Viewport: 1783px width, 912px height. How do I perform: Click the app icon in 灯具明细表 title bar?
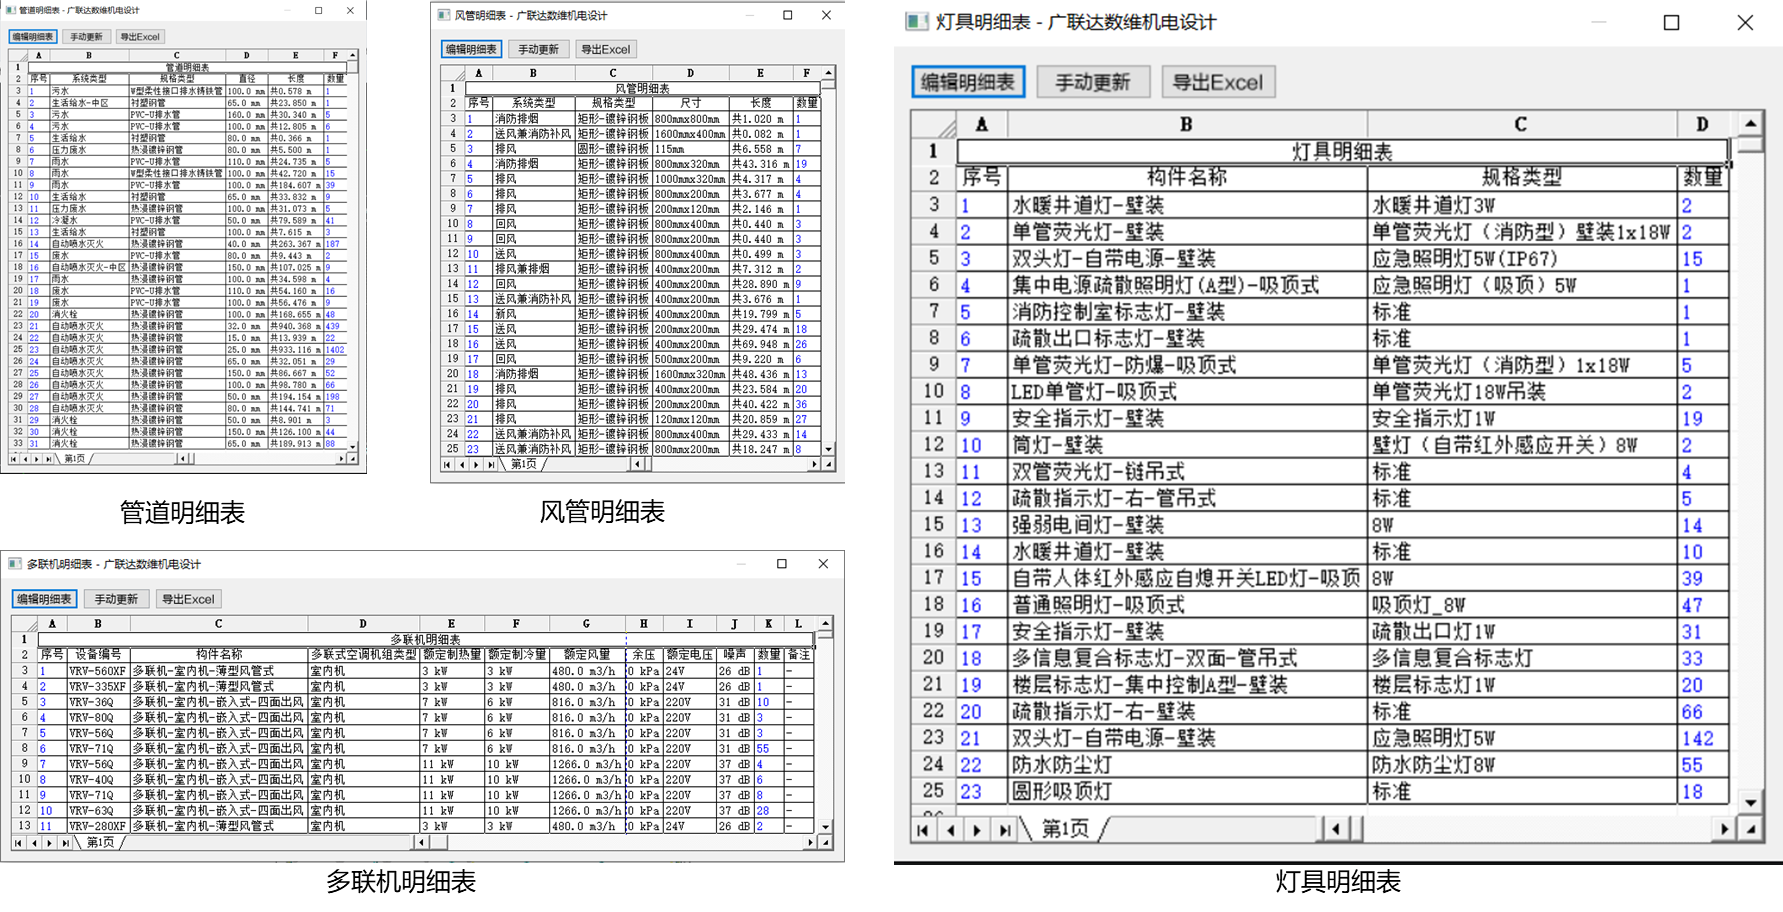[x=917, y=22]
